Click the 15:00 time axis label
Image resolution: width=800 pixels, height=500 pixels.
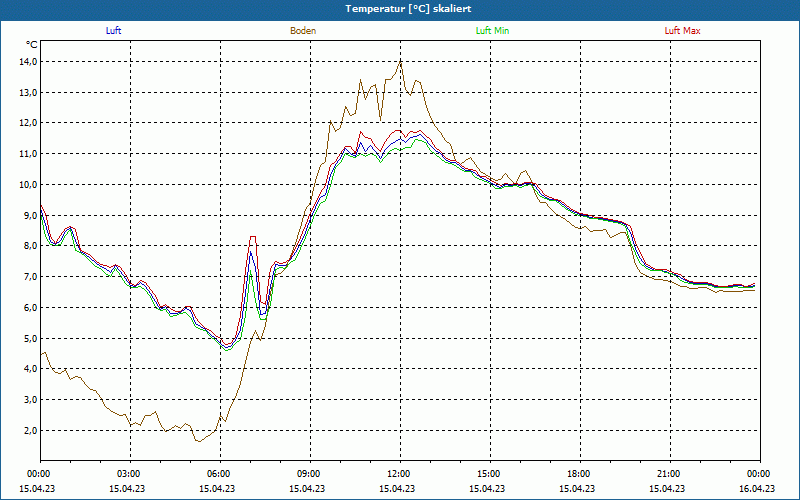[488, 474]
